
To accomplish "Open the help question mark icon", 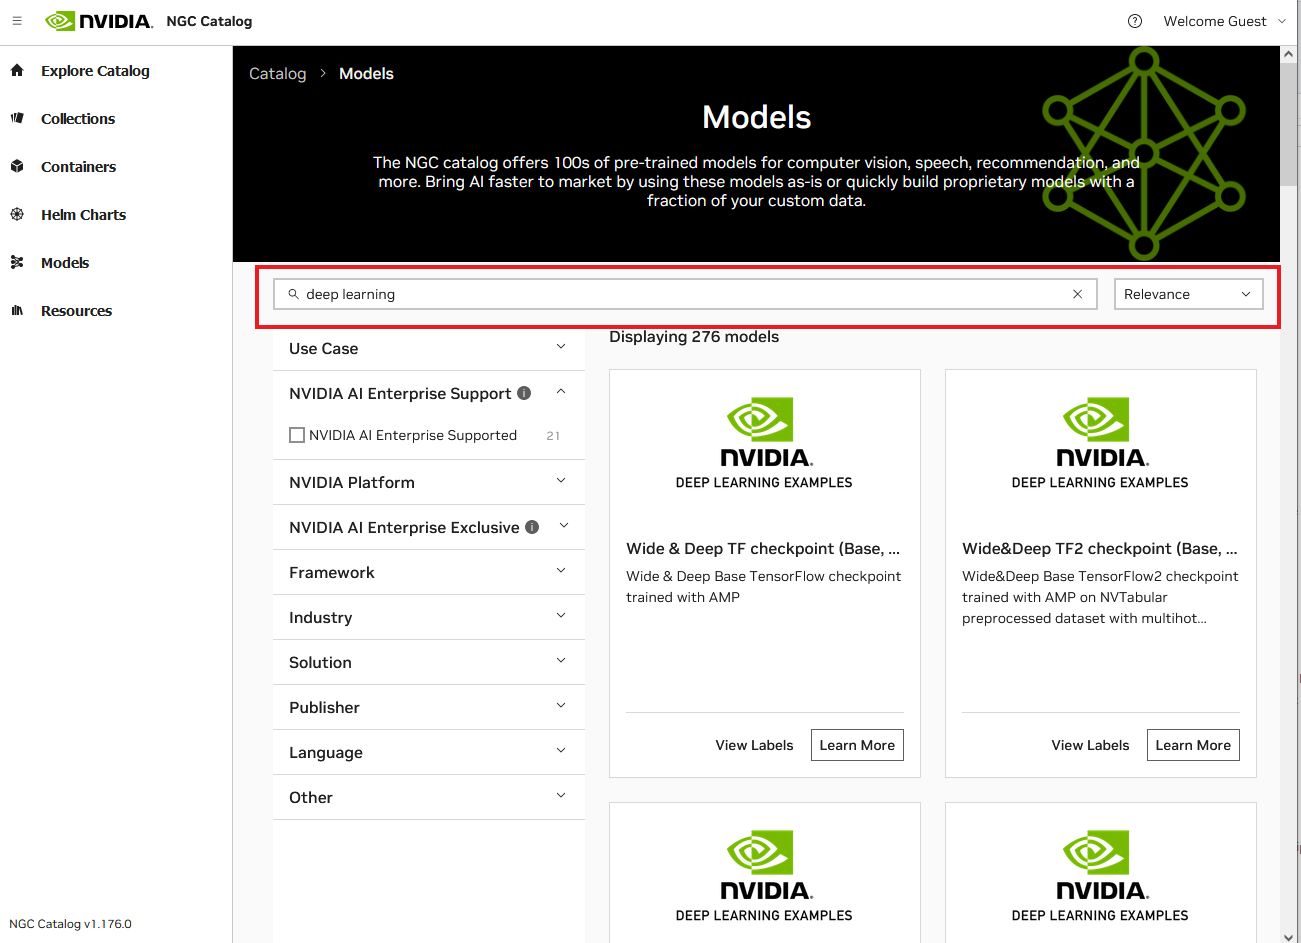I will point(1135,21).
